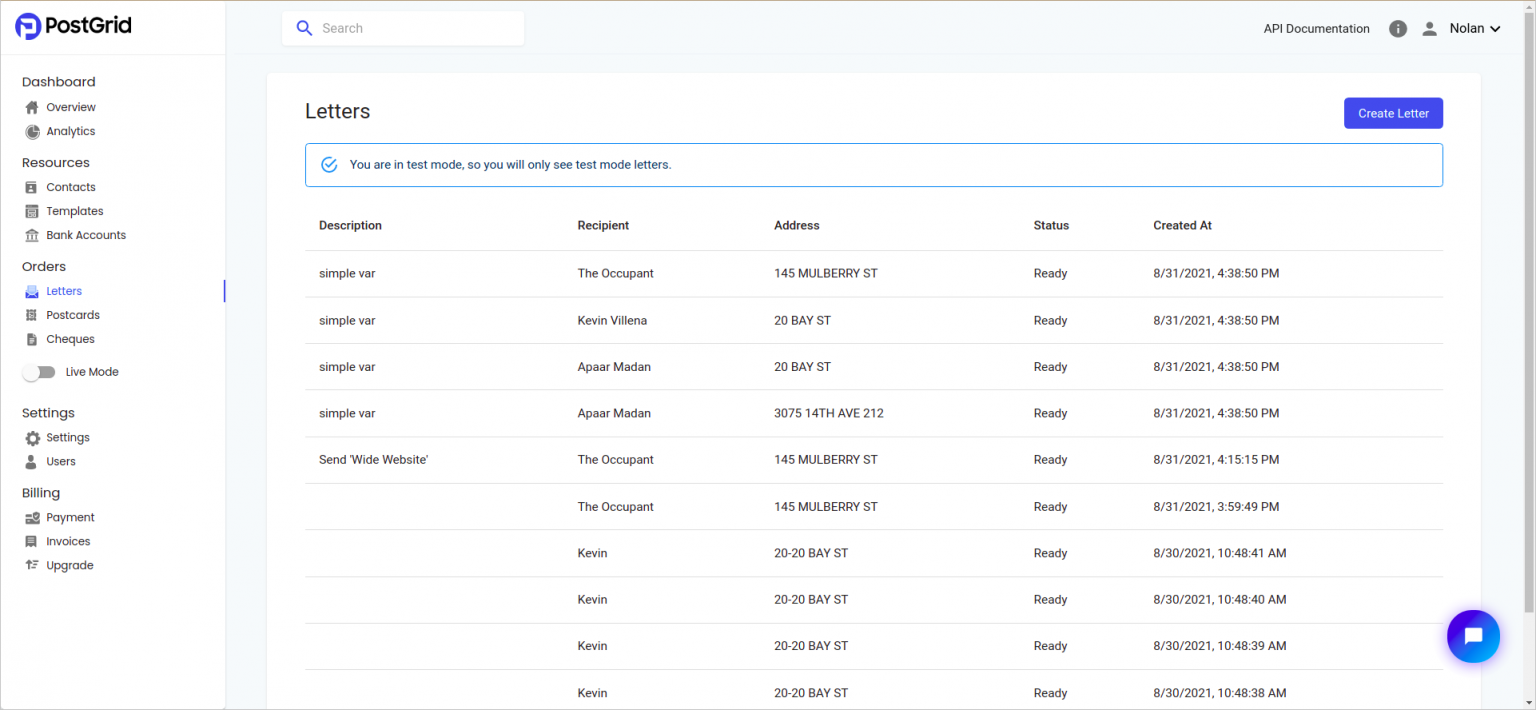1536x710 pixels.
Task: Click the Status column header
Action: point(1051,226)
